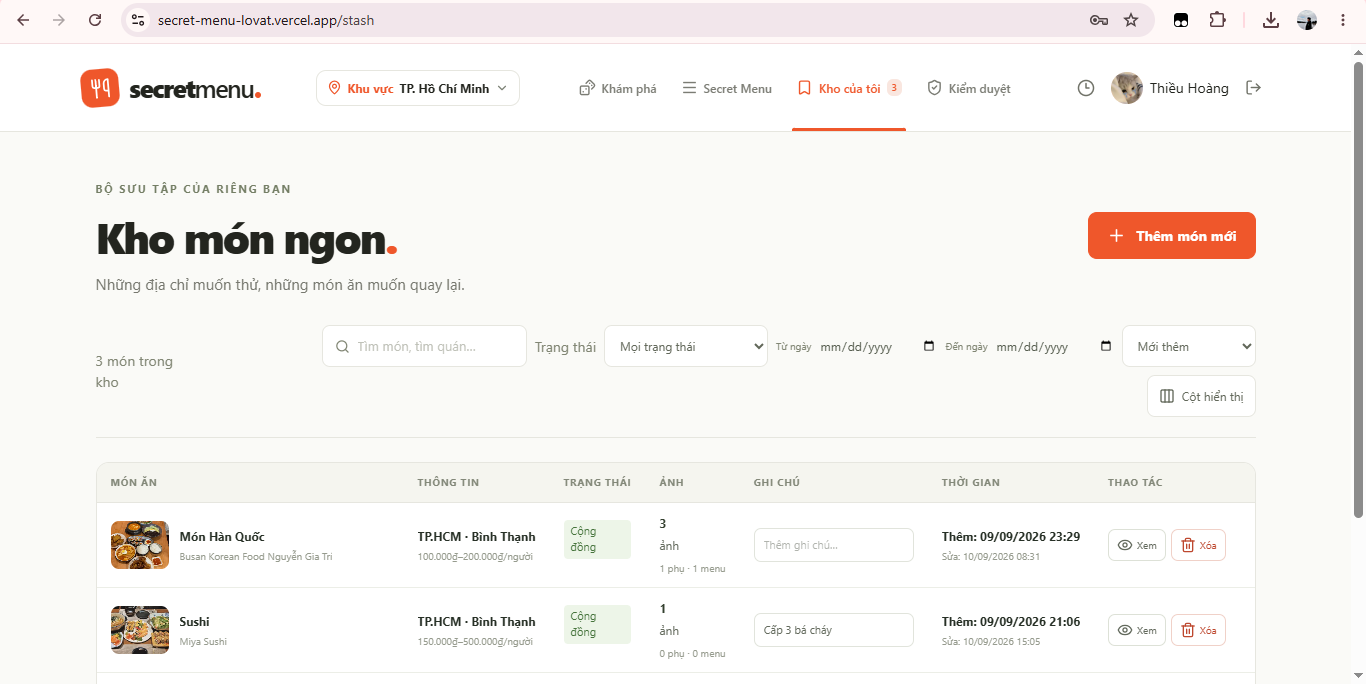Click the secretmenu fork logo icon
Screen dimensions: 1366x684
100,88
